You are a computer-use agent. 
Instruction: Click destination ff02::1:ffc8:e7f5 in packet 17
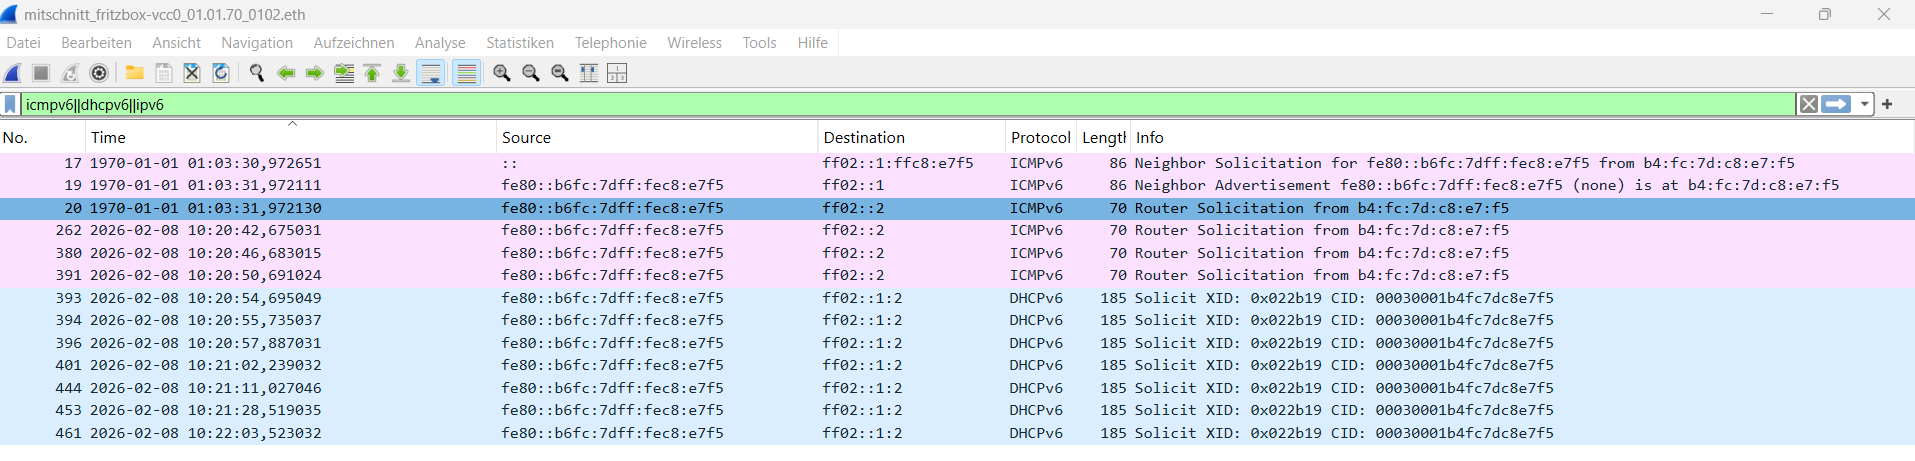pos(898,163)
